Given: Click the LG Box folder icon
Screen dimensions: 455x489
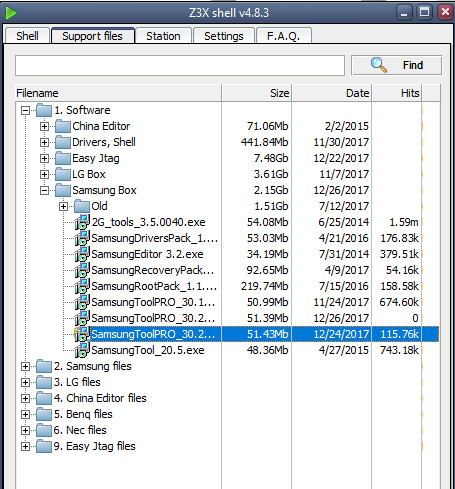Looking at the screenshot, I should (63, 174).
